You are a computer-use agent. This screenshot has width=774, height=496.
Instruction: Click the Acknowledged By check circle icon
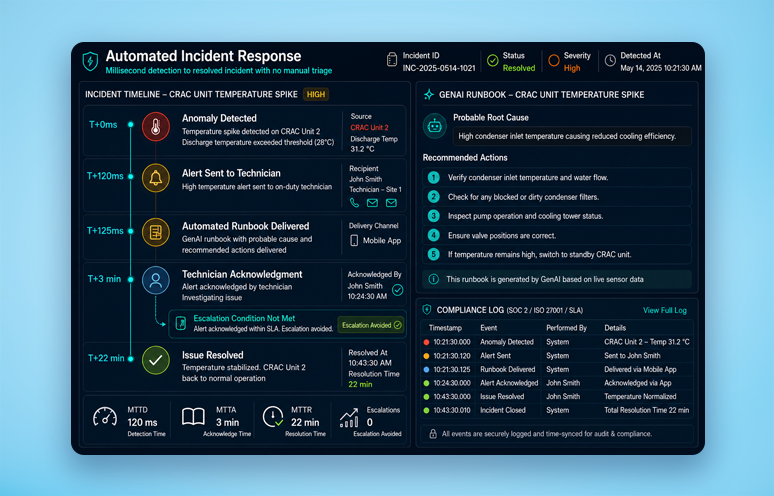[x=397, y=290]
